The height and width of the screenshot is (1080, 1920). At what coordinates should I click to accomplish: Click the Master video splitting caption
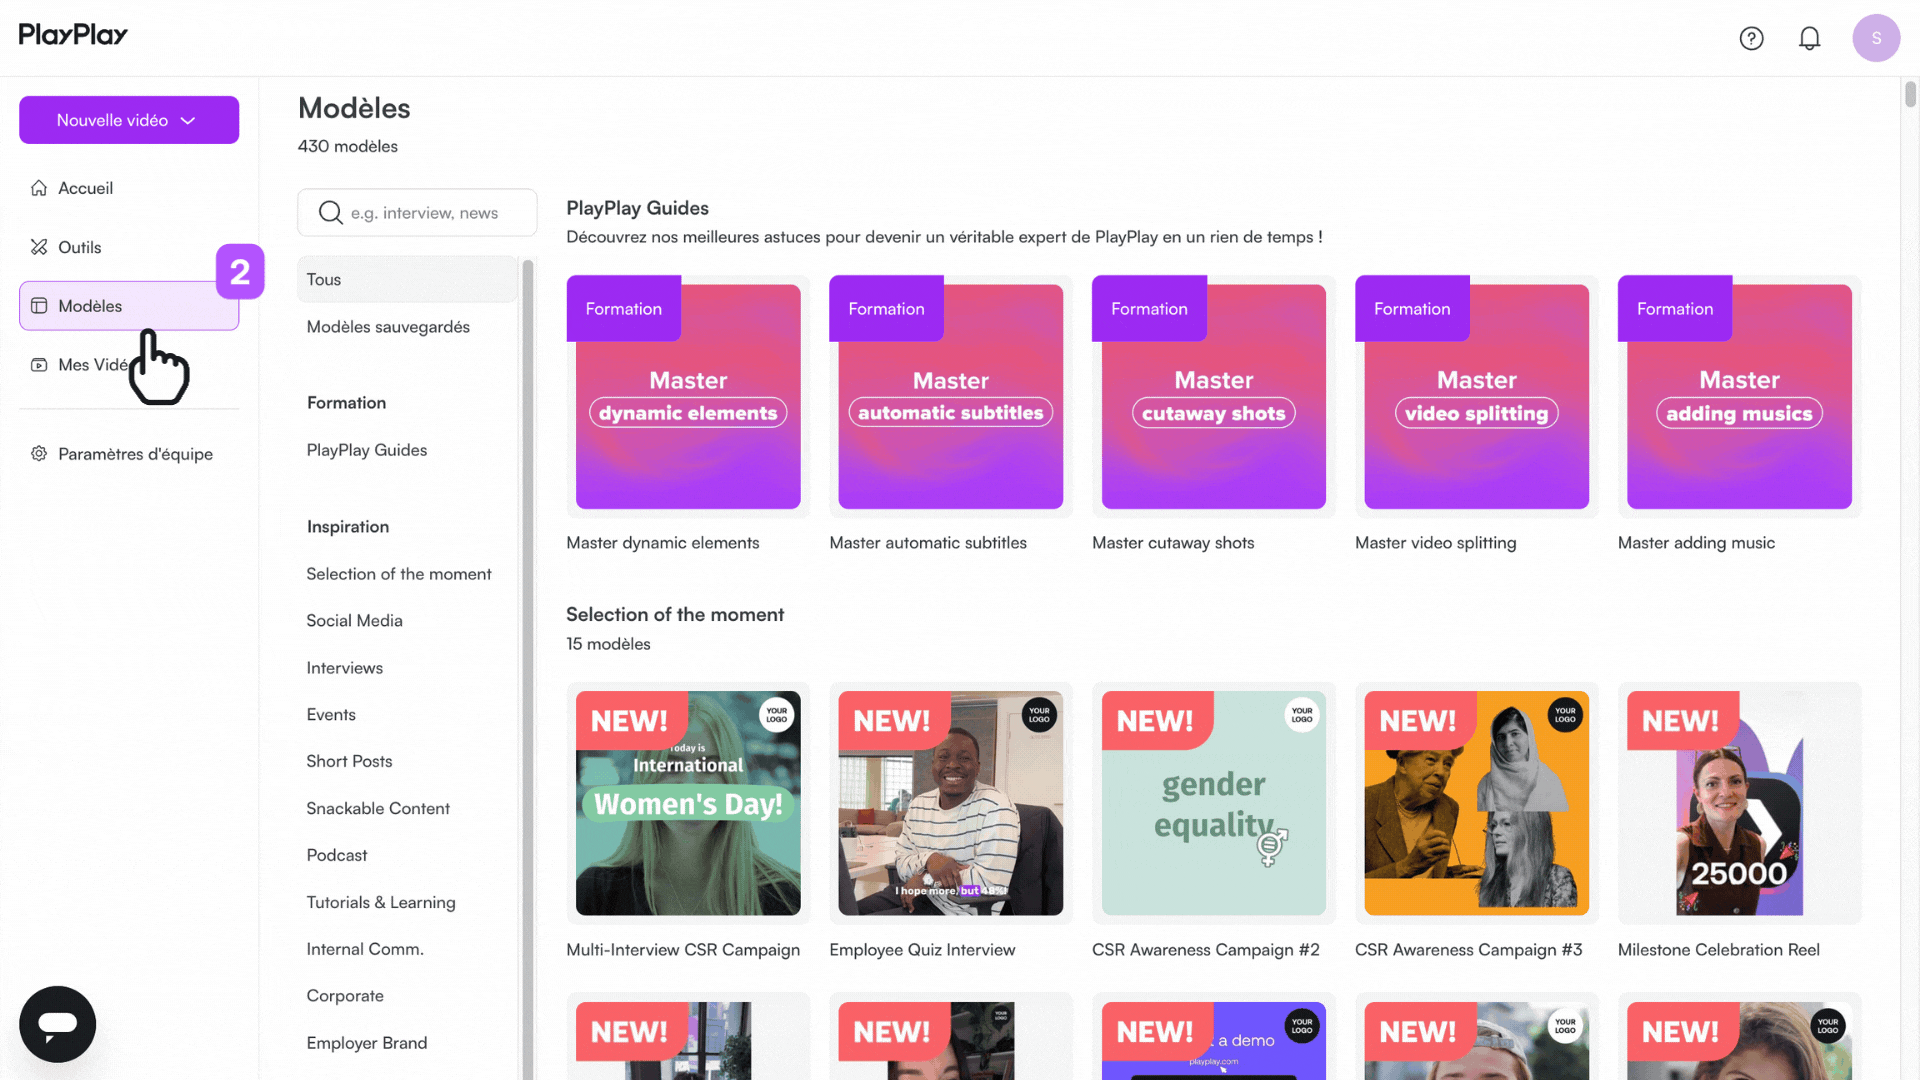click(1435, 543)
